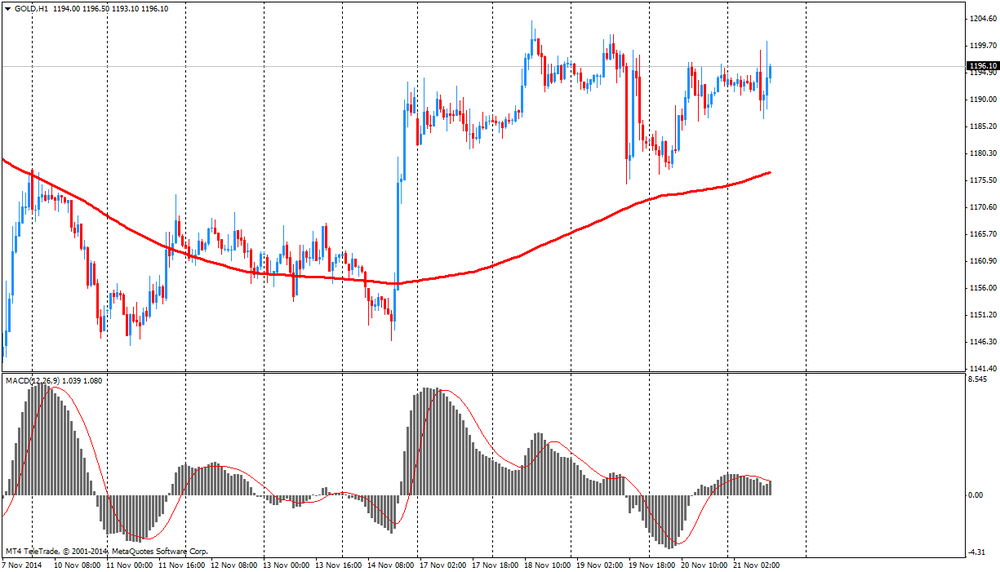Image resolution: width=1000 pixels, height=572 pixels.
Task: Click the 19 Nov 18:00 time label
Action: pos(652,565)
